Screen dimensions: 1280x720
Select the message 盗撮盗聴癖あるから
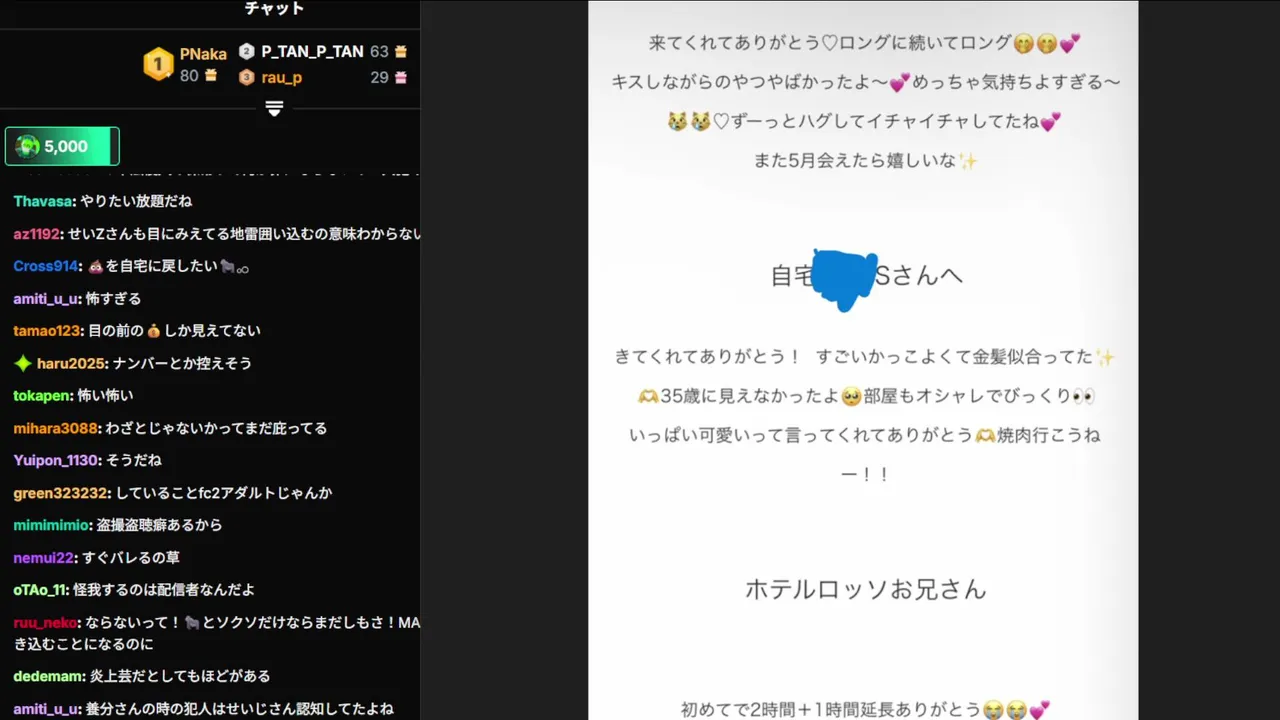158,525
